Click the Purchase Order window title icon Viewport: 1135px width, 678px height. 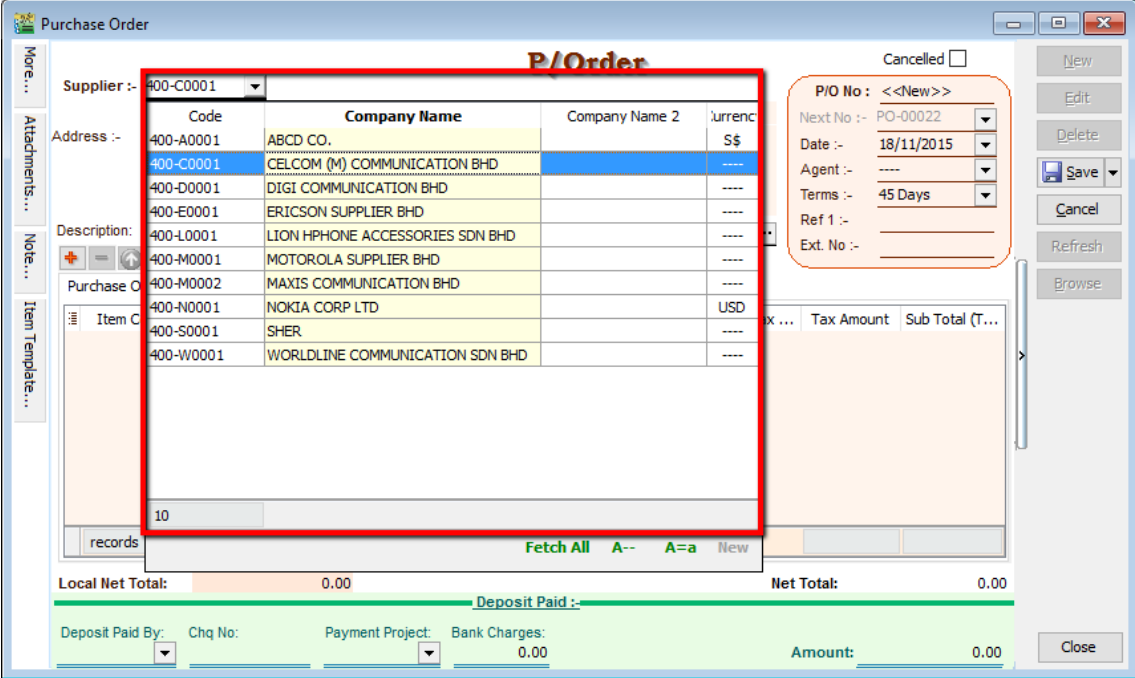pos(24,23)
